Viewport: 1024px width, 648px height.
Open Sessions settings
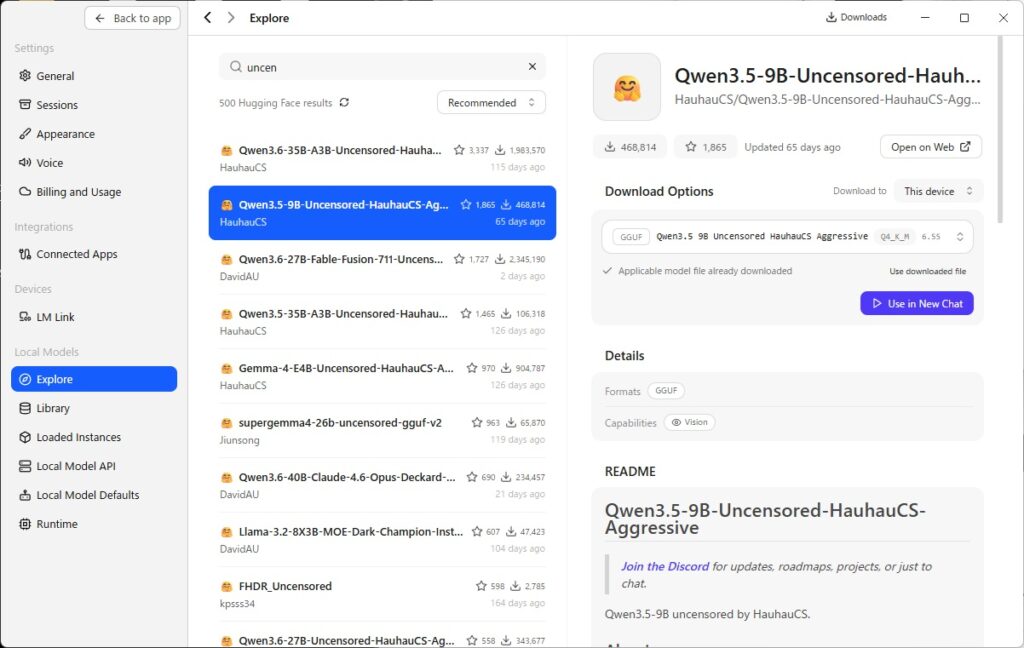pos(94,105)
